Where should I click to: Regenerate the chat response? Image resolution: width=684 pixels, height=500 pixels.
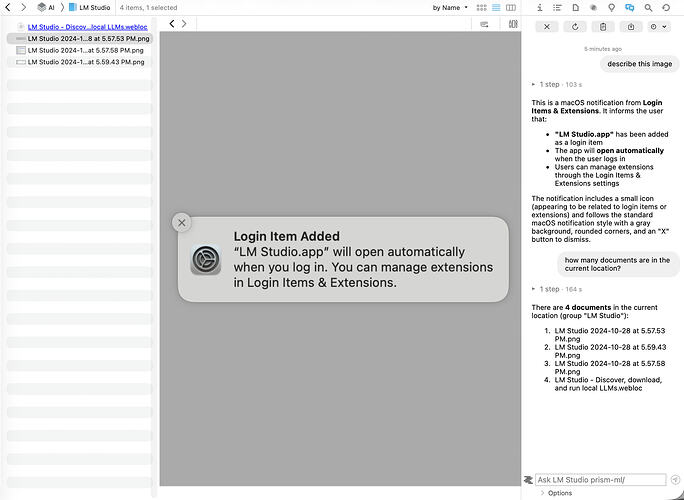(x=575, y=27)
